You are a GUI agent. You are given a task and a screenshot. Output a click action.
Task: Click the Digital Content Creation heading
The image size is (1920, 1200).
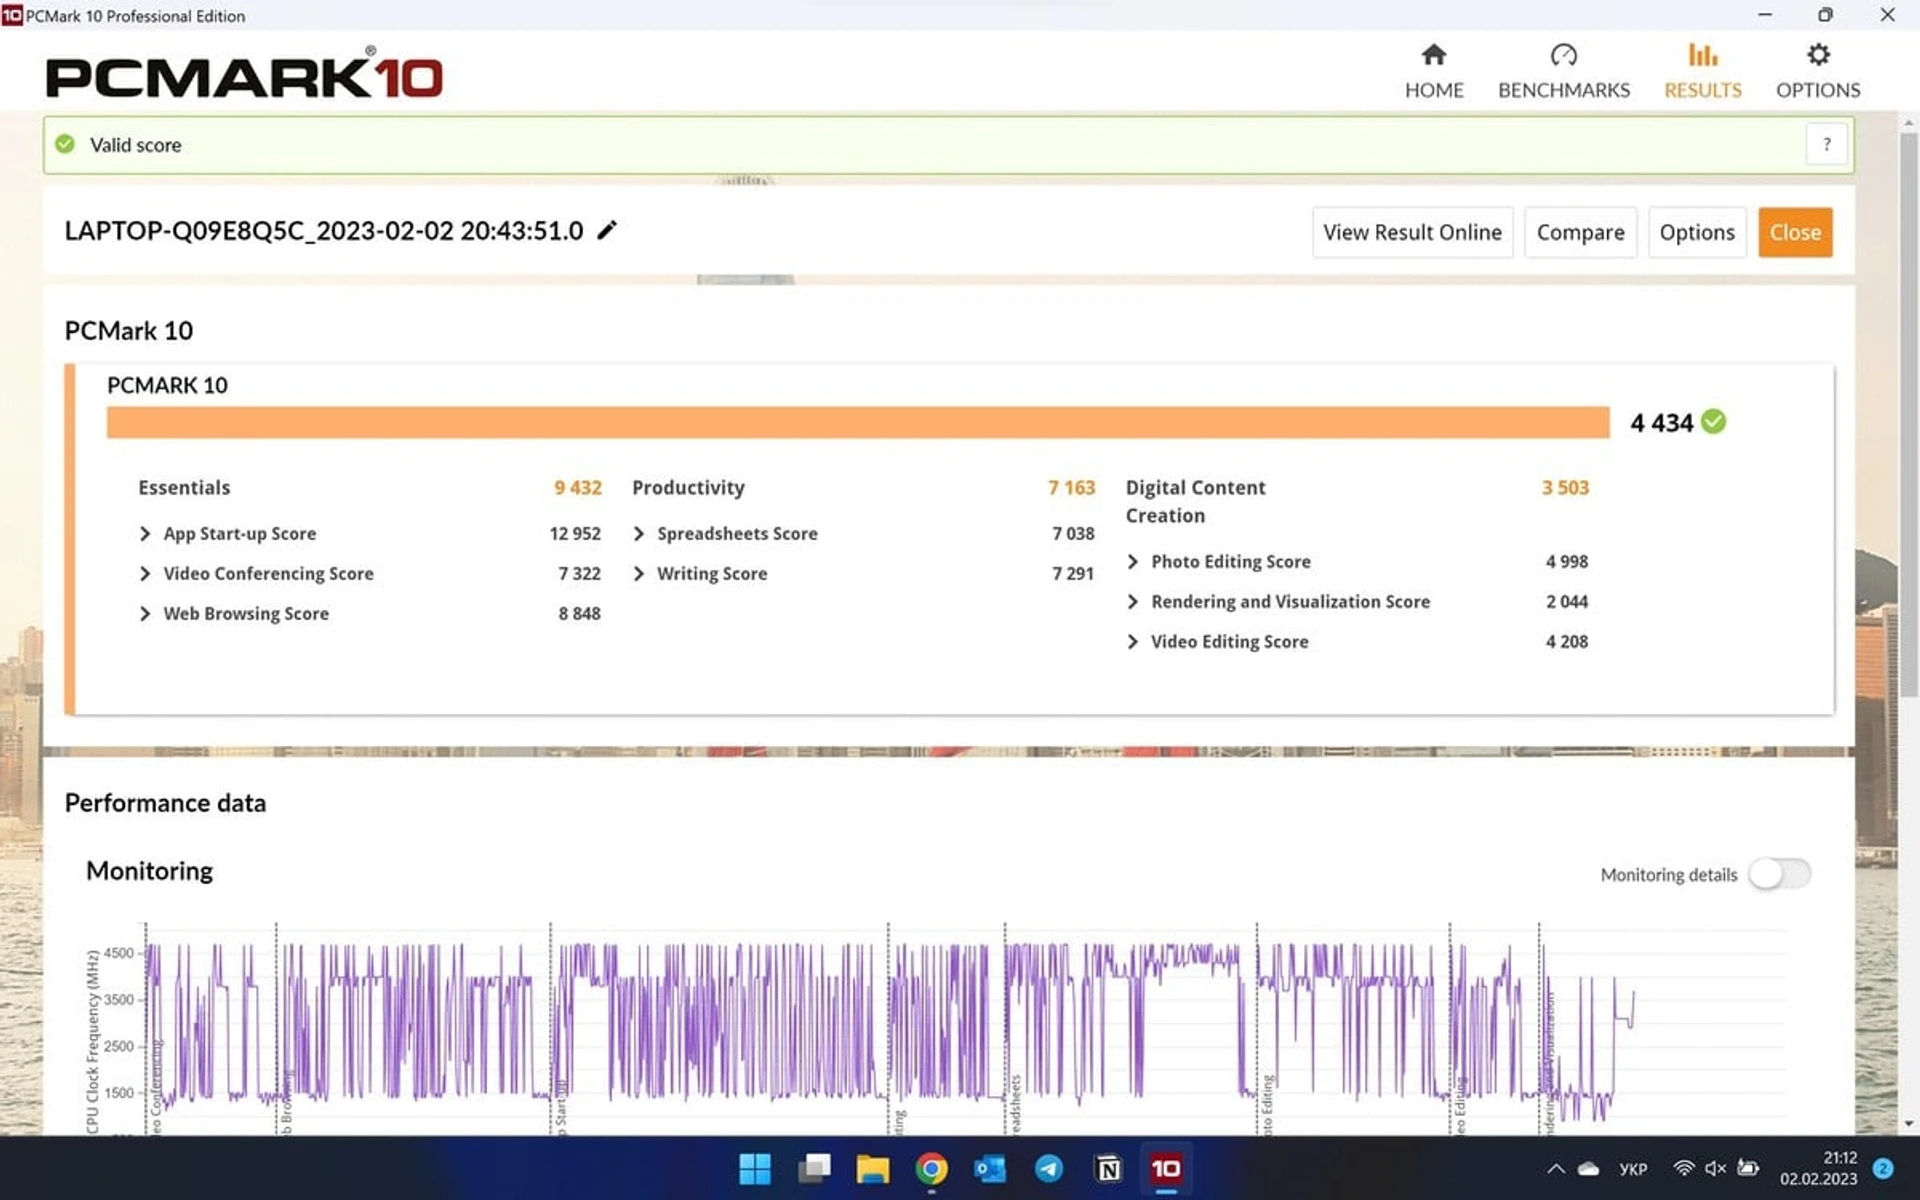pos(1195,501)
